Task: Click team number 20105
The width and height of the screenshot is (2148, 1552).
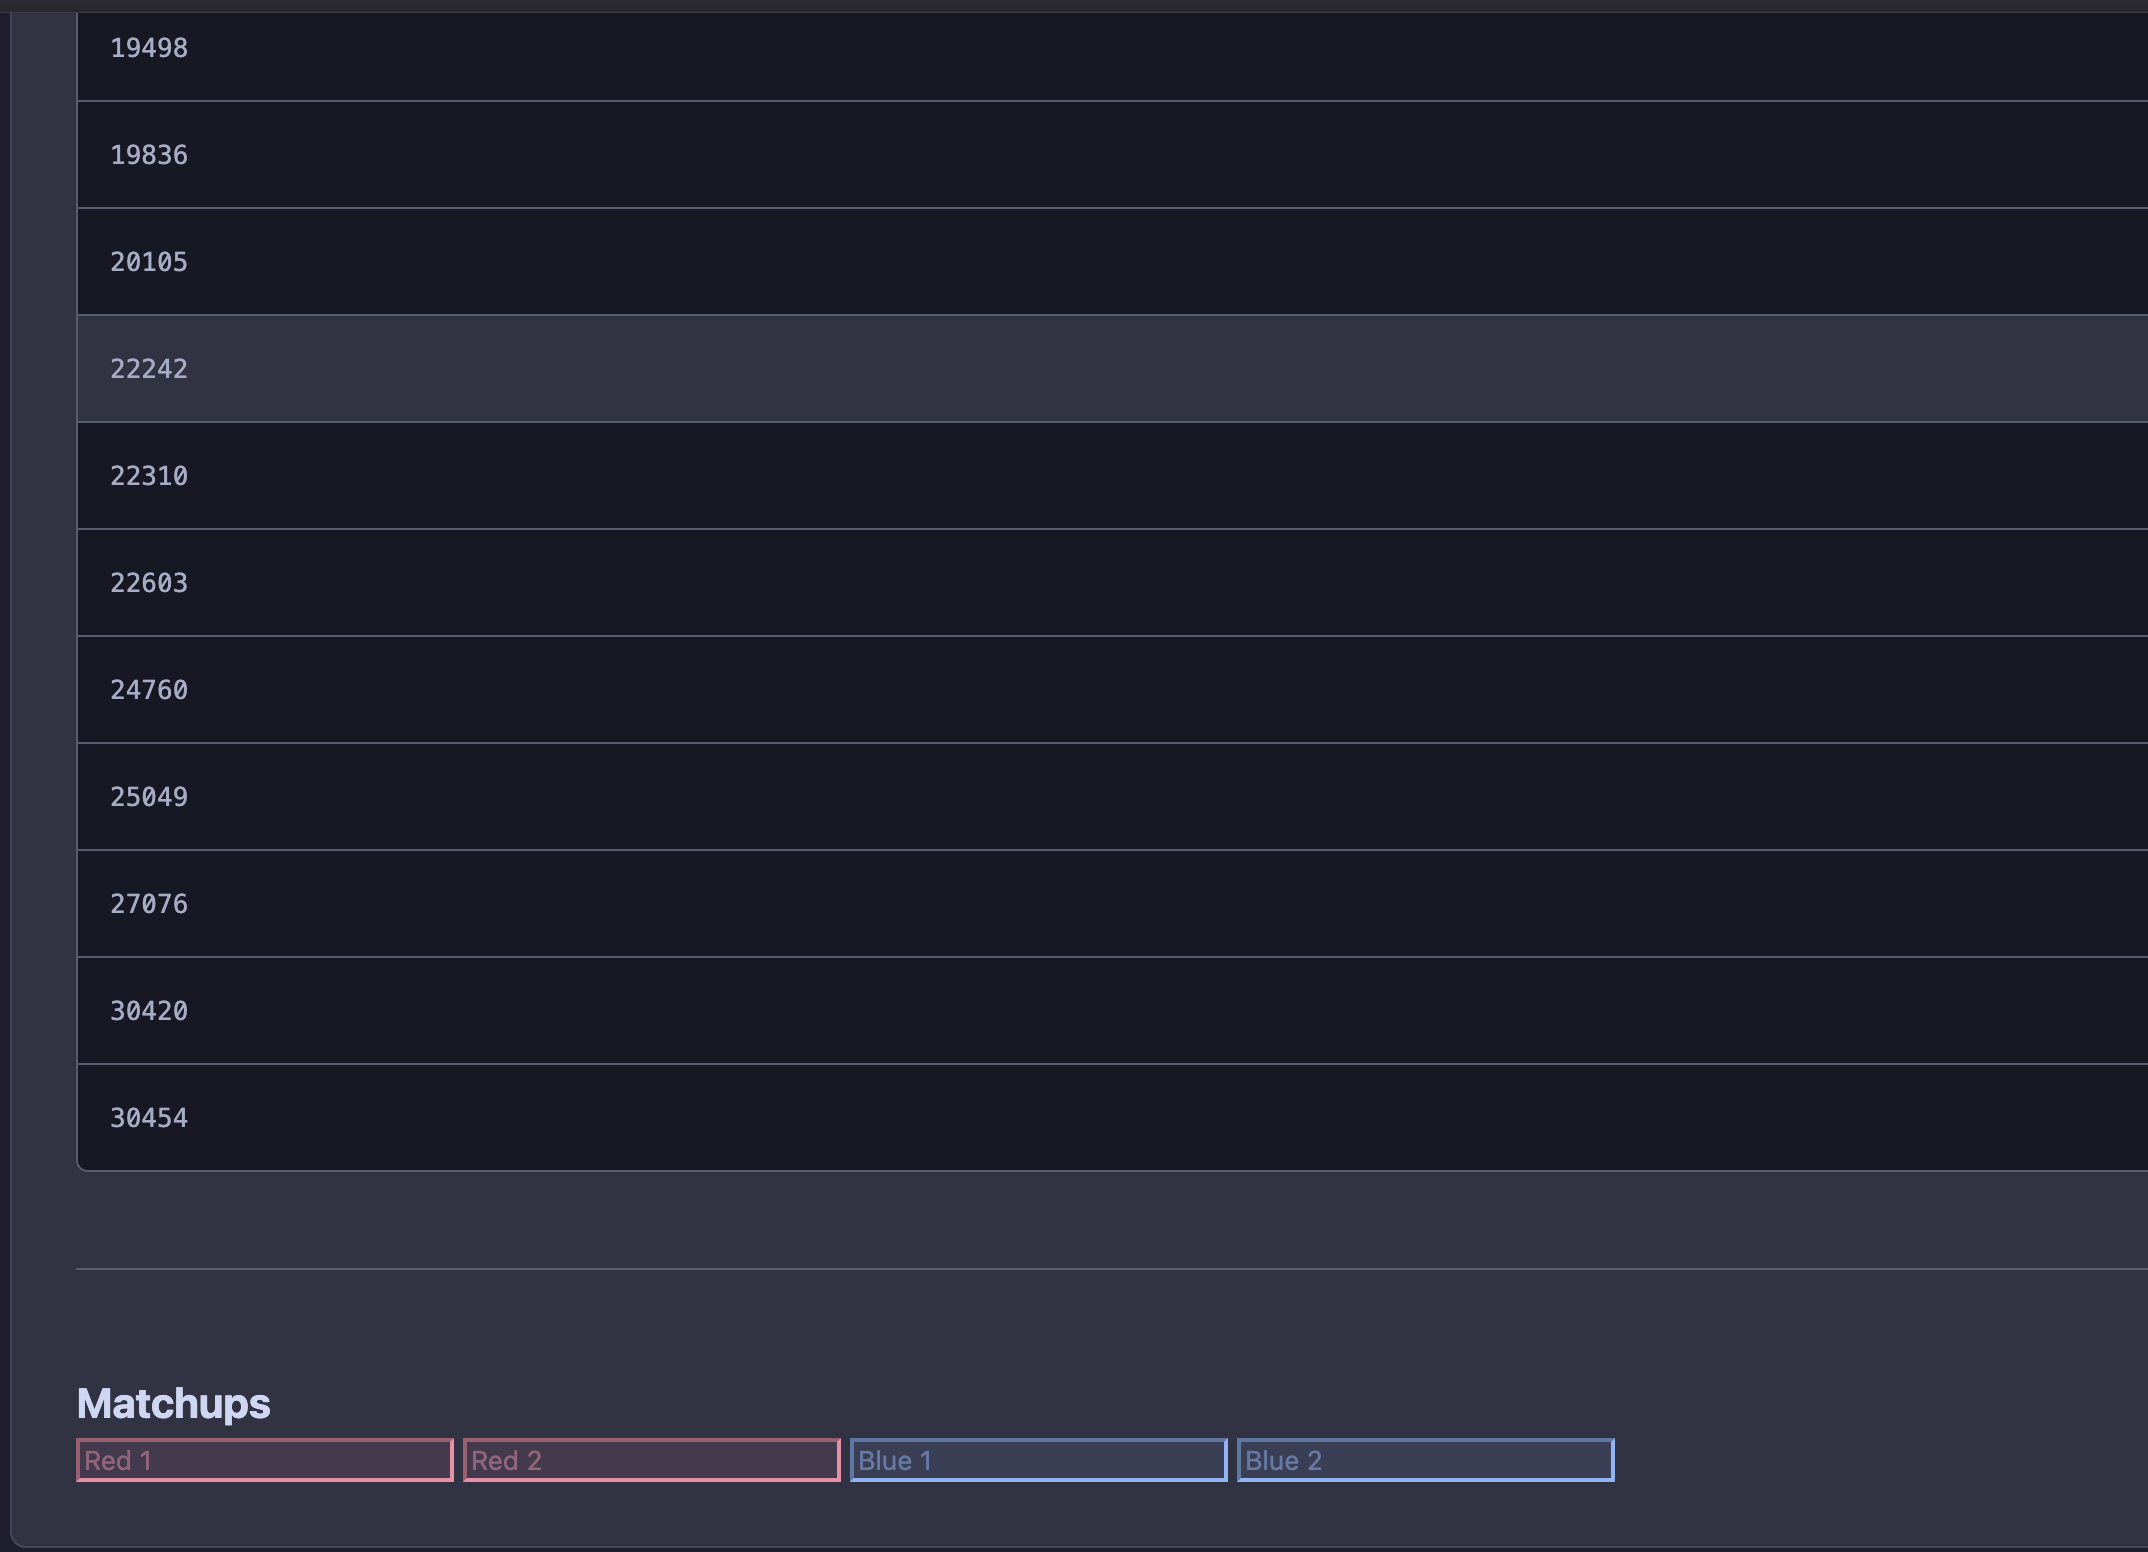Action: [149, 262]
